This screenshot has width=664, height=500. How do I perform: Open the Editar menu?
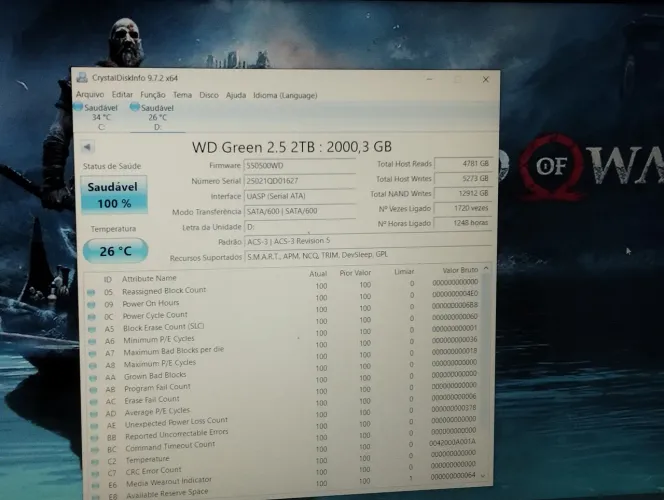coord(122,95)
